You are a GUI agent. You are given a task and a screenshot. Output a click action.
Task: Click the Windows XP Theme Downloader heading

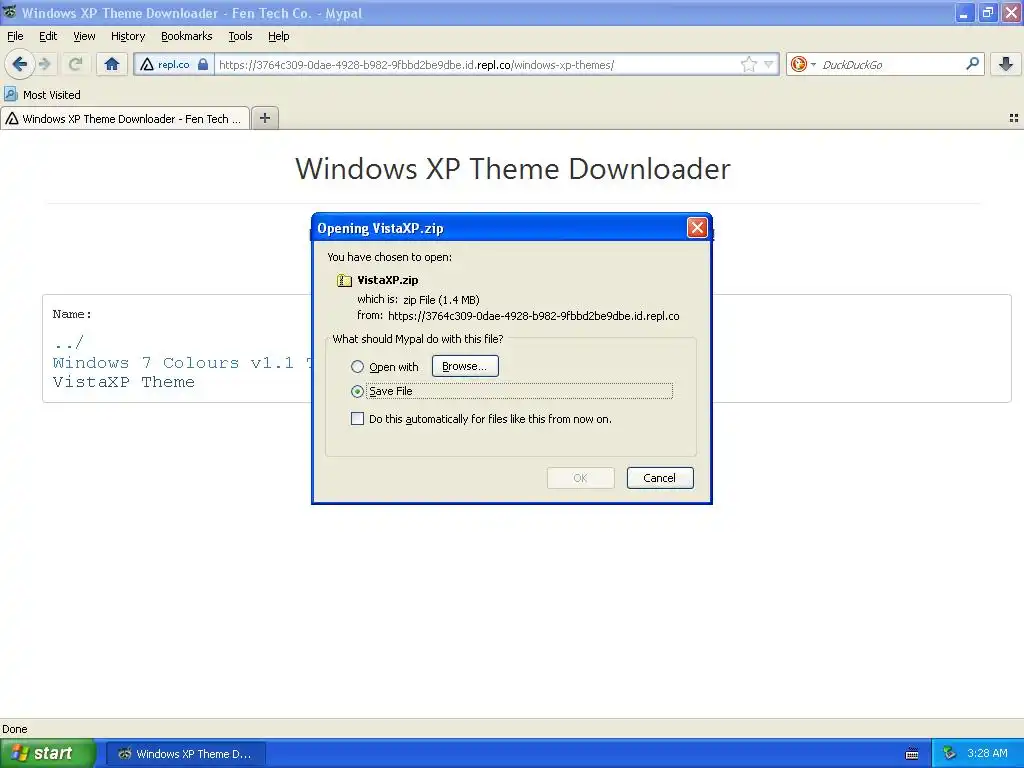point(513,168)
